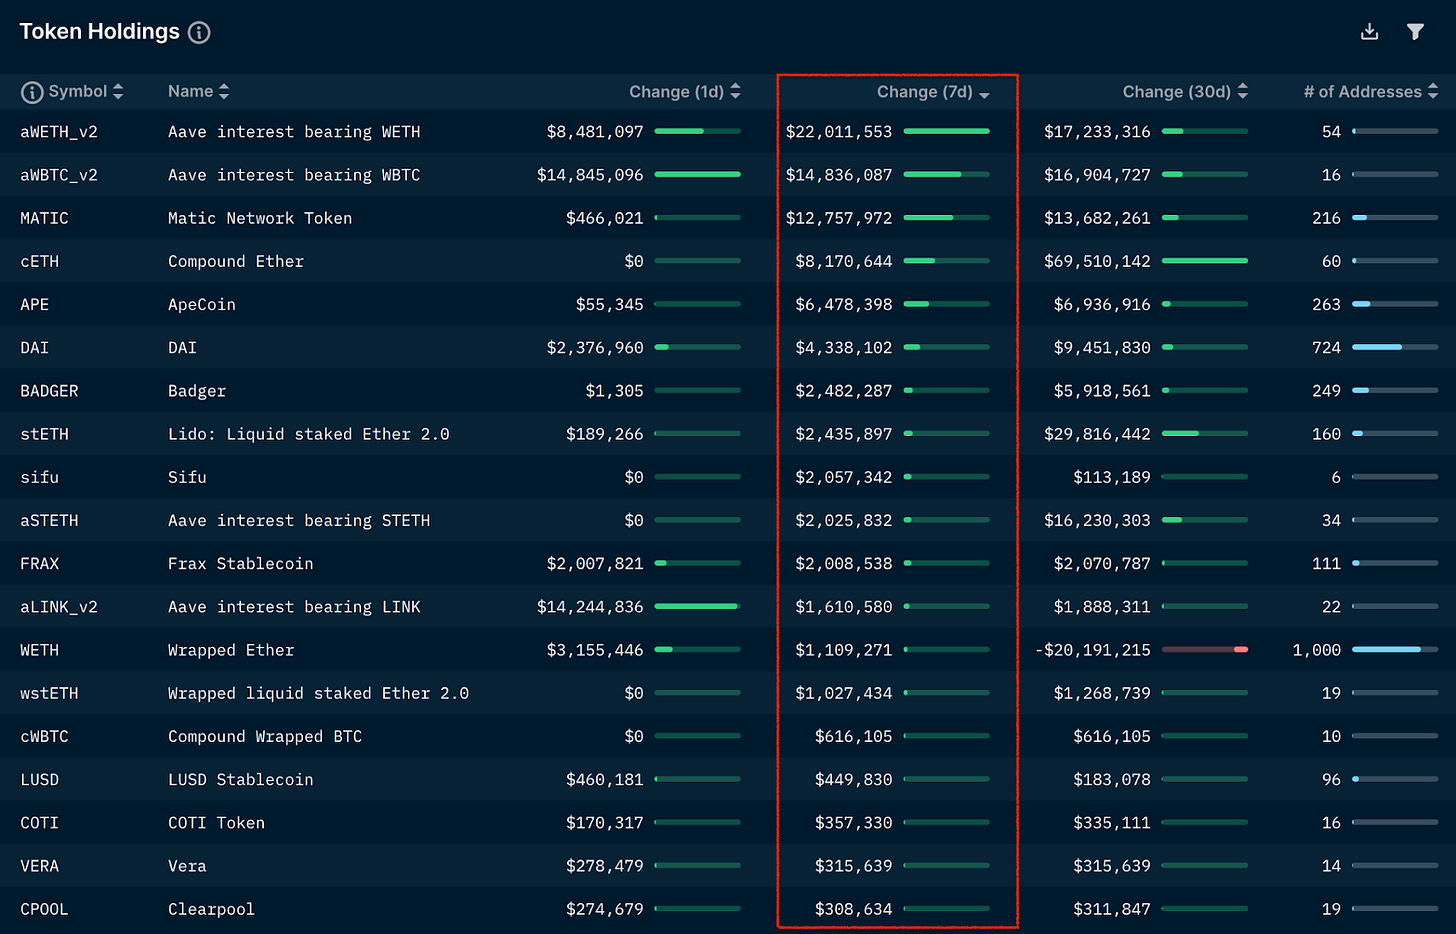Select the MATIC symbol
The width and height of the screenshot is (1456, 934).
tap(44, 218)
